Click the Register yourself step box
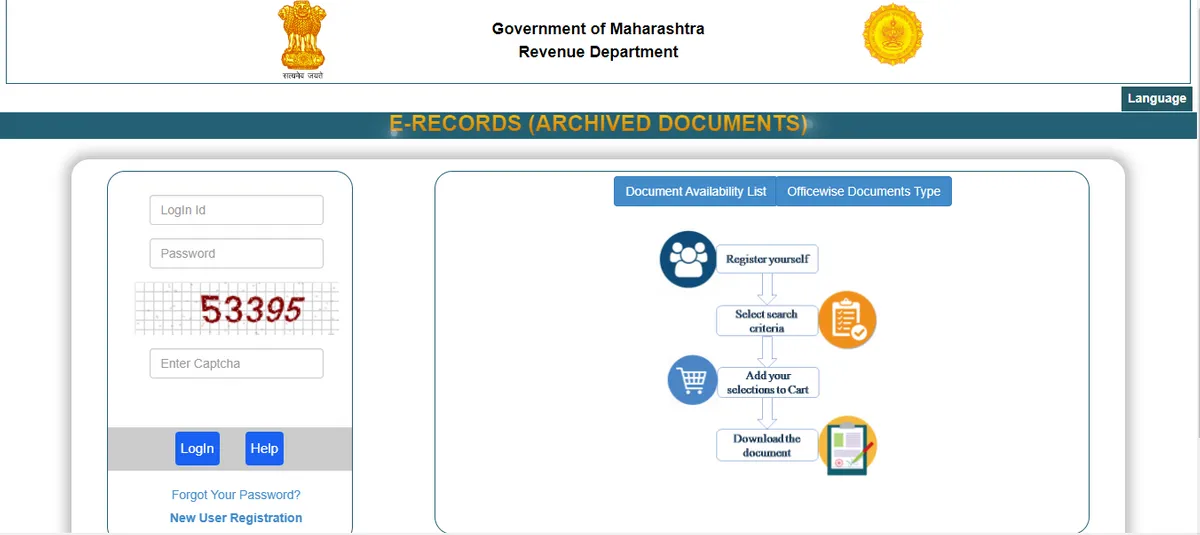The height and width of the screenshot is (535, 1200). pos(767,259)
